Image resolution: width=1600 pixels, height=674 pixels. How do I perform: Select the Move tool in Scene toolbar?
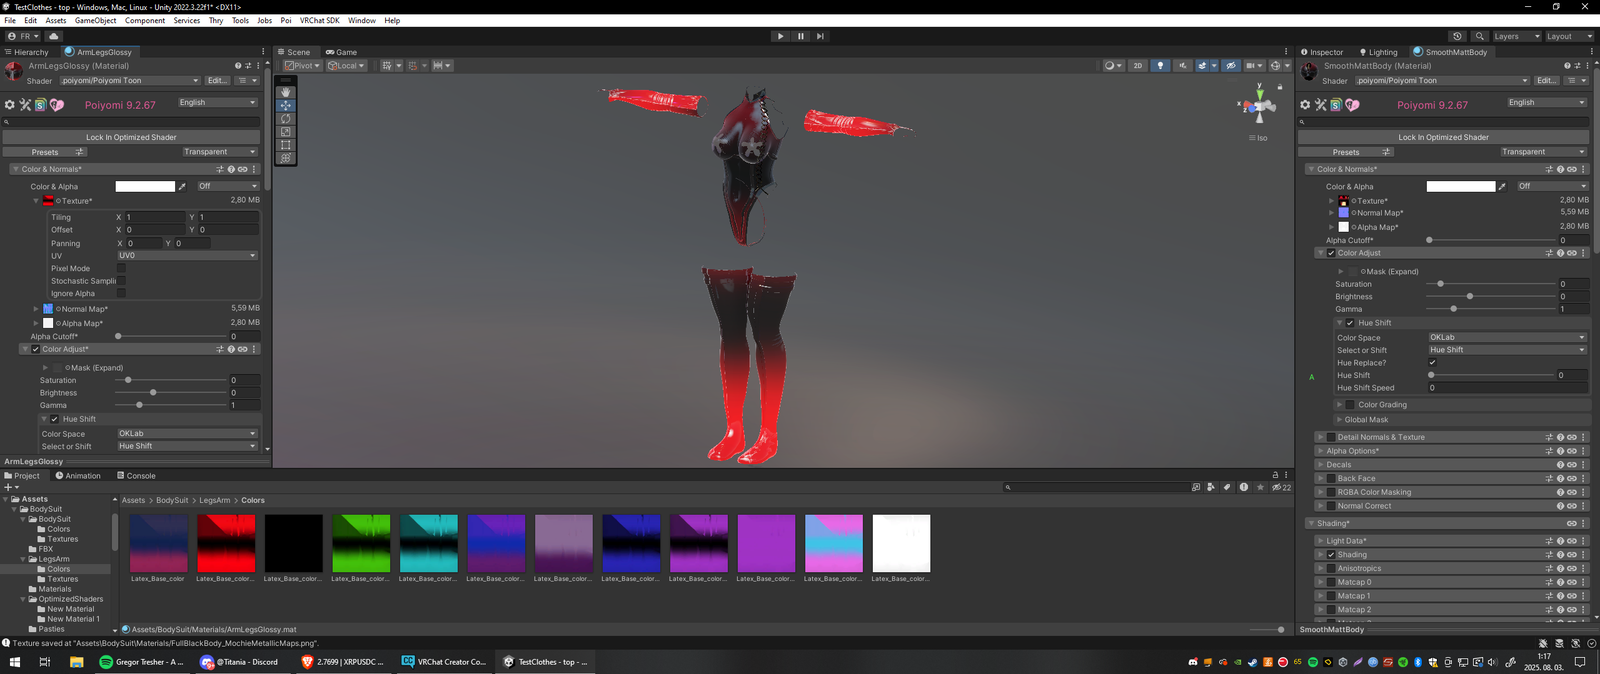pos(286,105)
